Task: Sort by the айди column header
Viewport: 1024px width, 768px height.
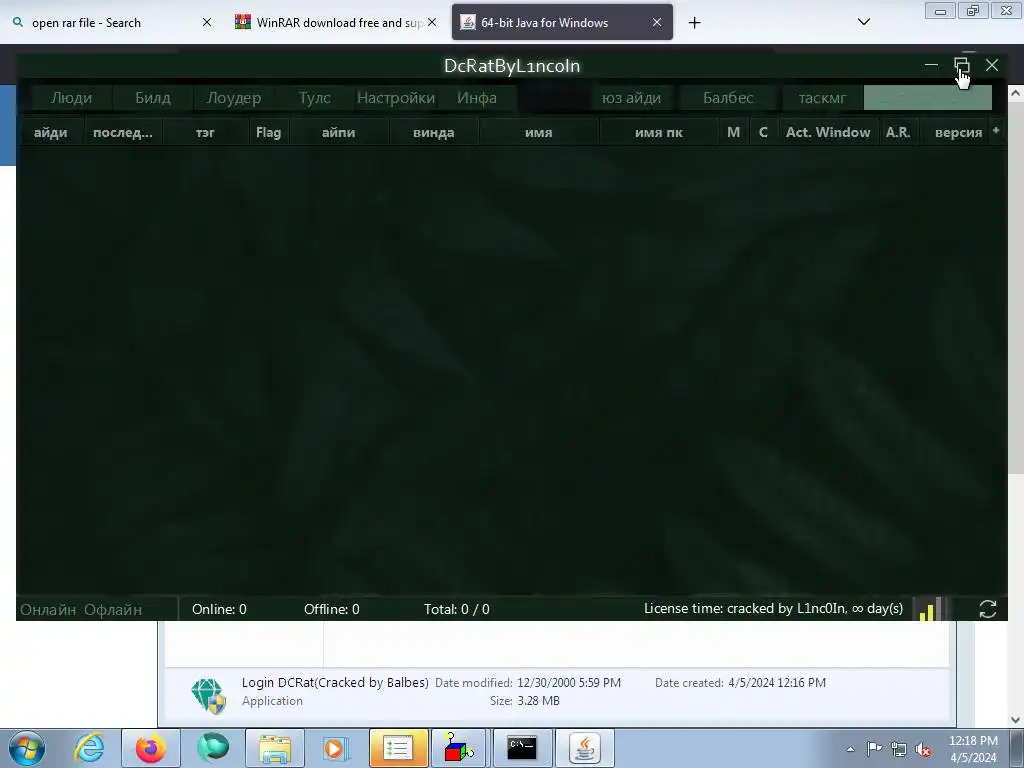Action: tap(50, 133)
